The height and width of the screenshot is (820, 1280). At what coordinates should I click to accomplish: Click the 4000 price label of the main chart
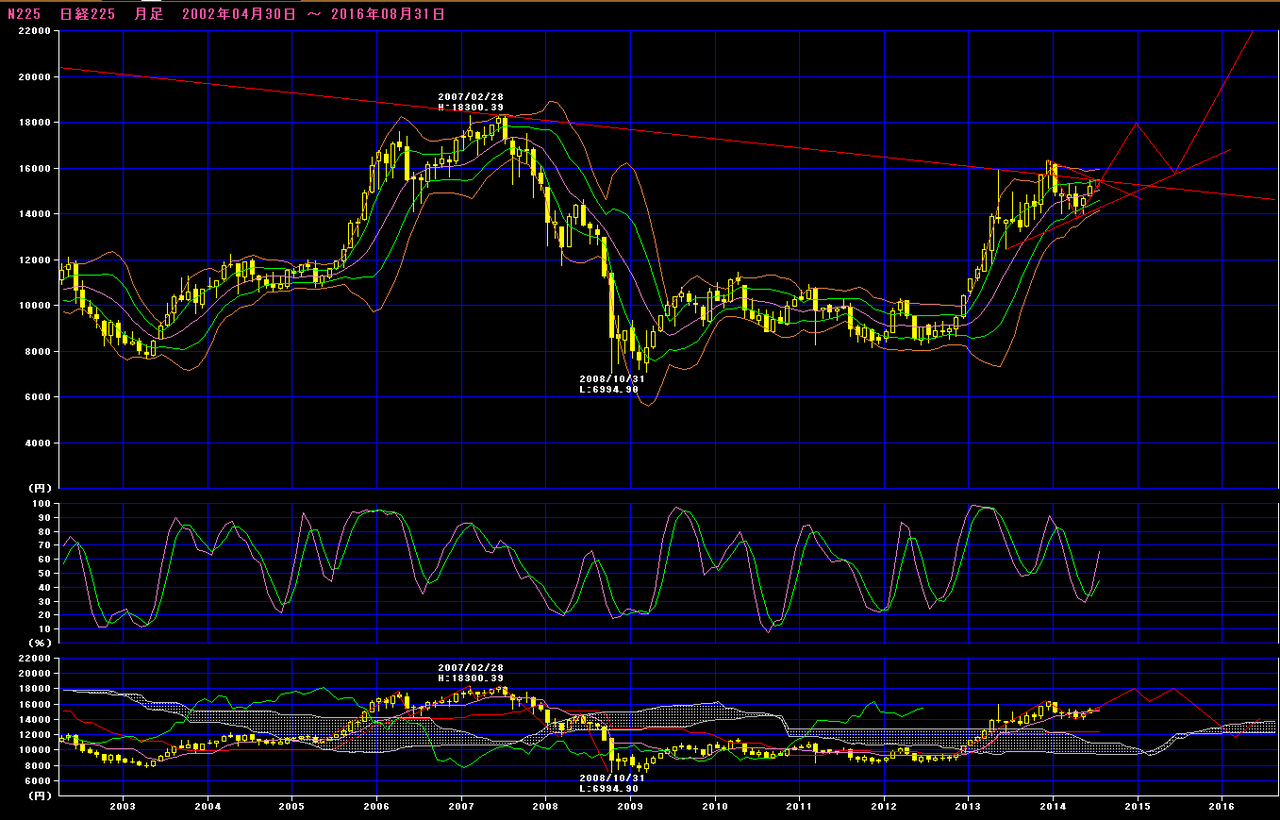pyautogui.click(x=36, y=443)
